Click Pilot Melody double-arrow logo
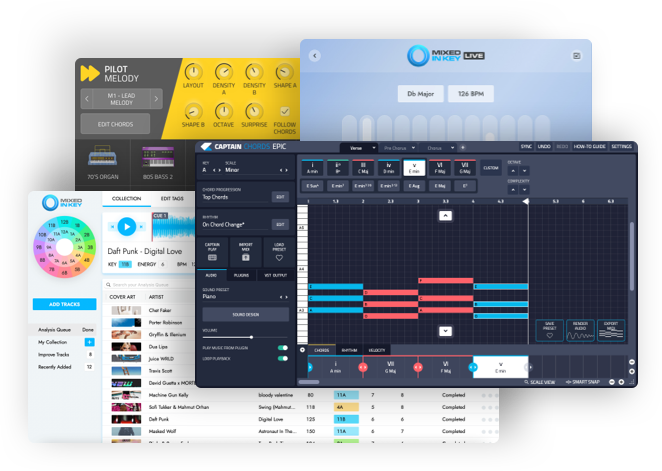The image size is (662, 471). pos(90,73)
